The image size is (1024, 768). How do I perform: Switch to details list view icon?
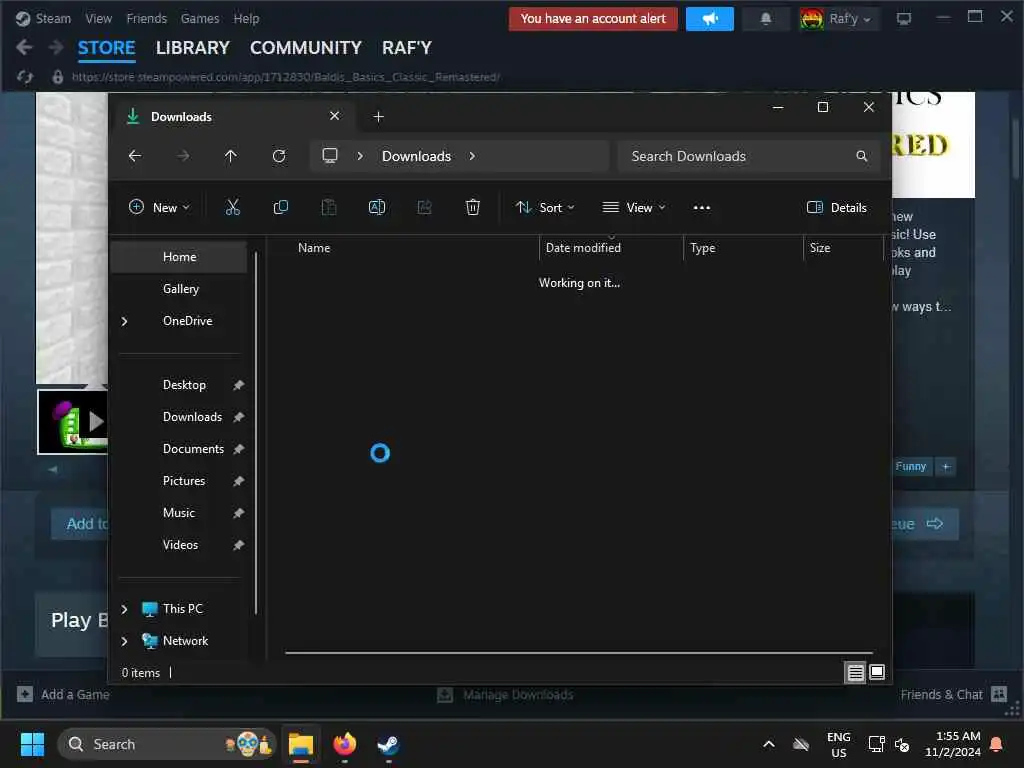pyautogui.click(x=855, y=672)
